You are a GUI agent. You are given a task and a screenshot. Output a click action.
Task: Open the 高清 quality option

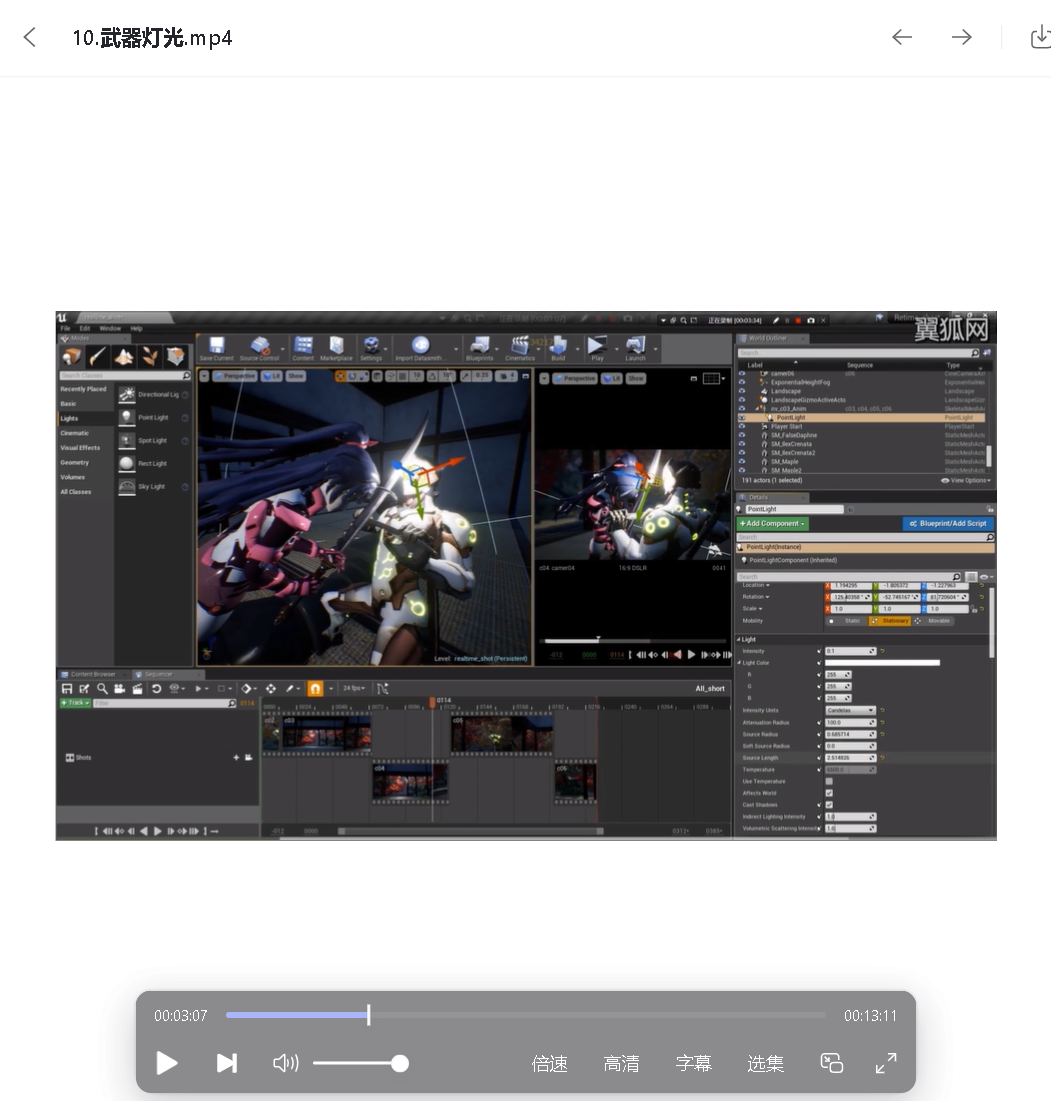(x=621, y=1064)
